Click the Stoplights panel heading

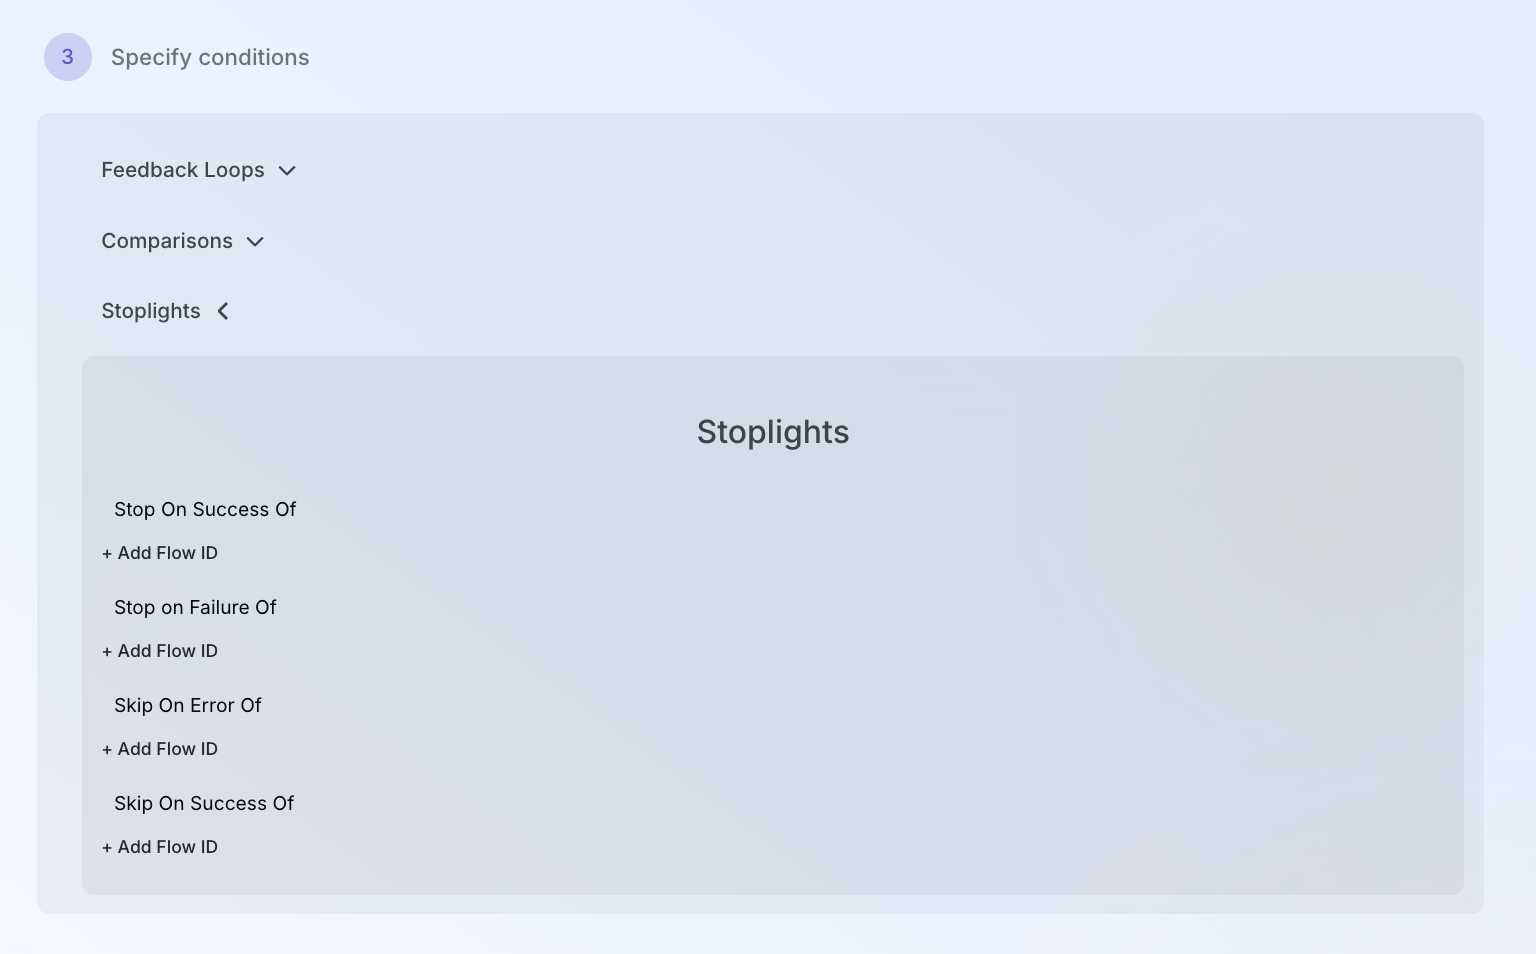click(772, 432)
